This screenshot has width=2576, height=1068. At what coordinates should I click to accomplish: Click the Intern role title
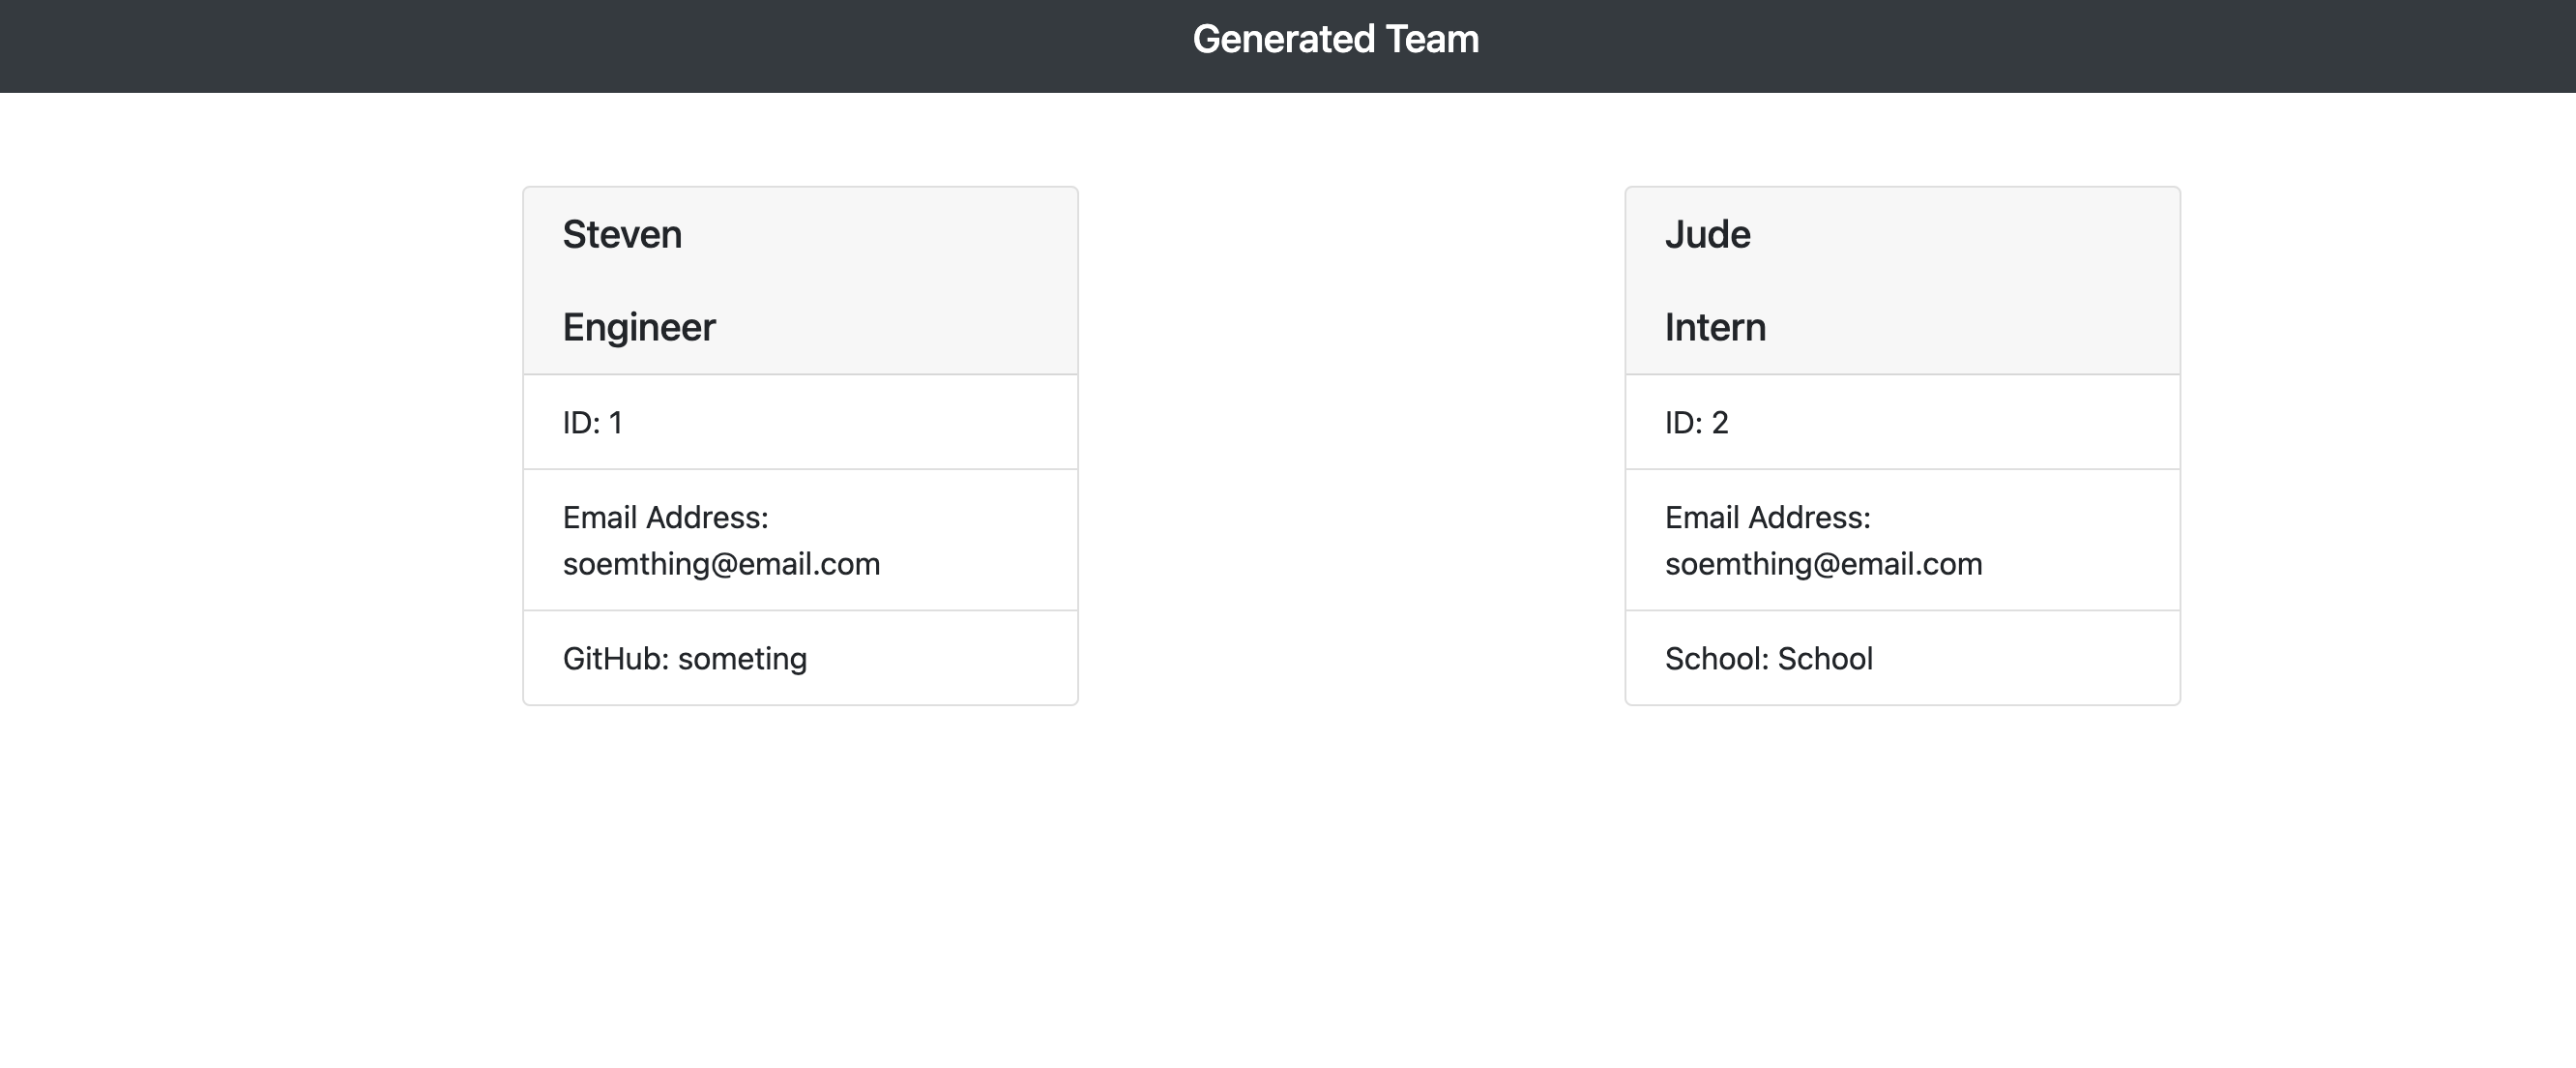[x=1715, y=328]
